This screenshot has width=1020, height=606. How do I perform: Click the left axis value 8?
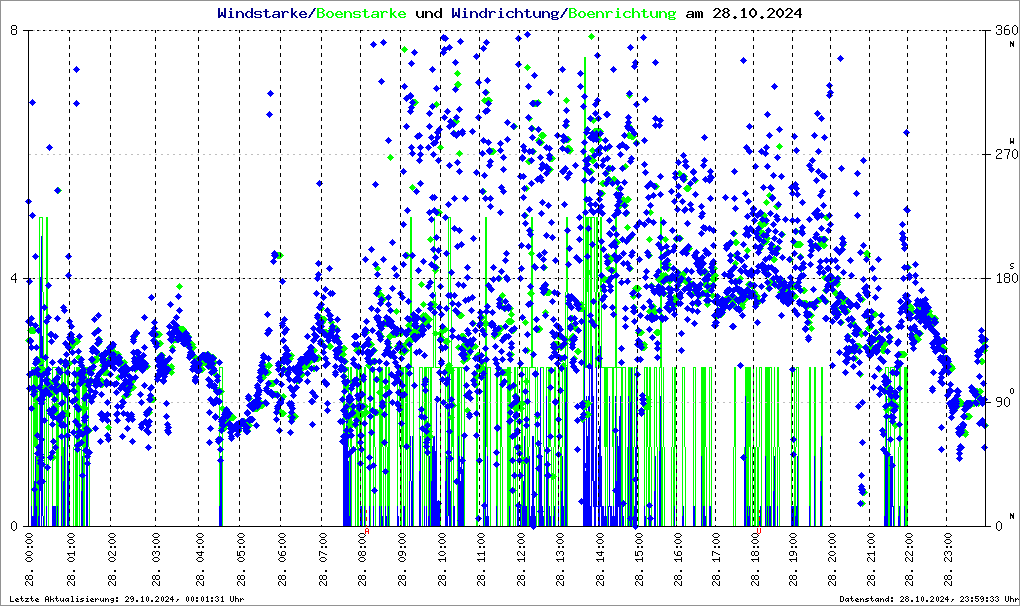15,31
